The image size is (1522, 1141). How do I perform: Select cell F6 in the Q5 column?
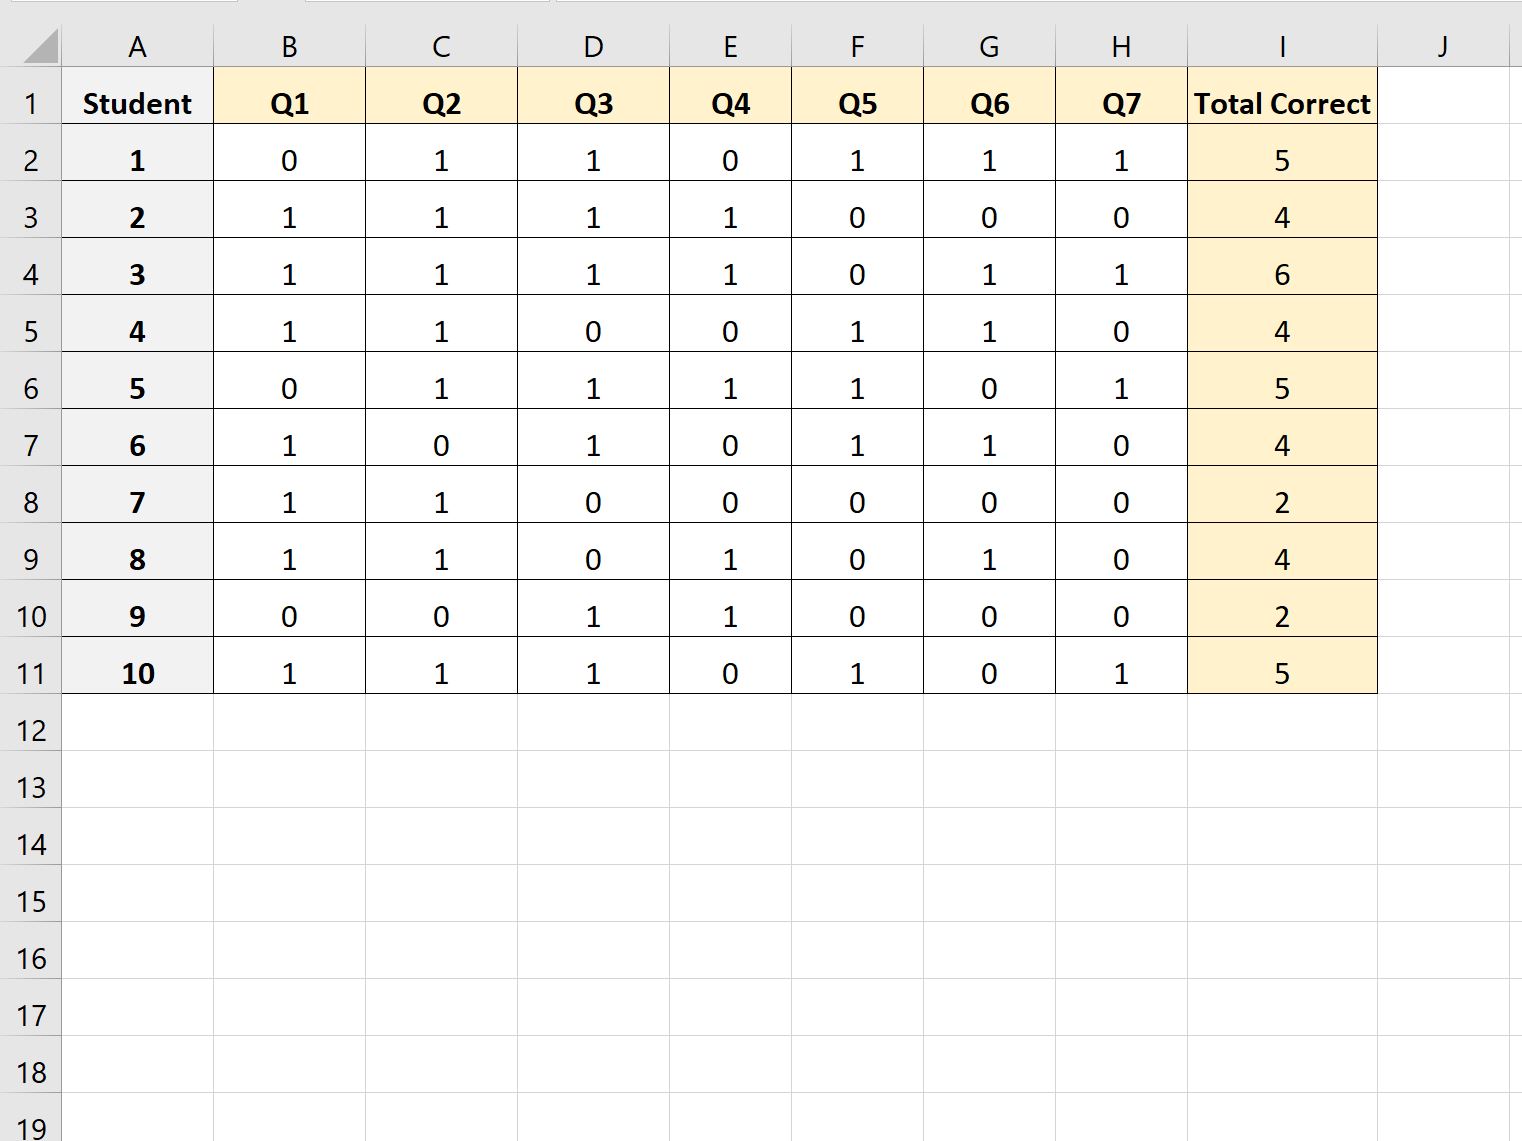[857, 389]
